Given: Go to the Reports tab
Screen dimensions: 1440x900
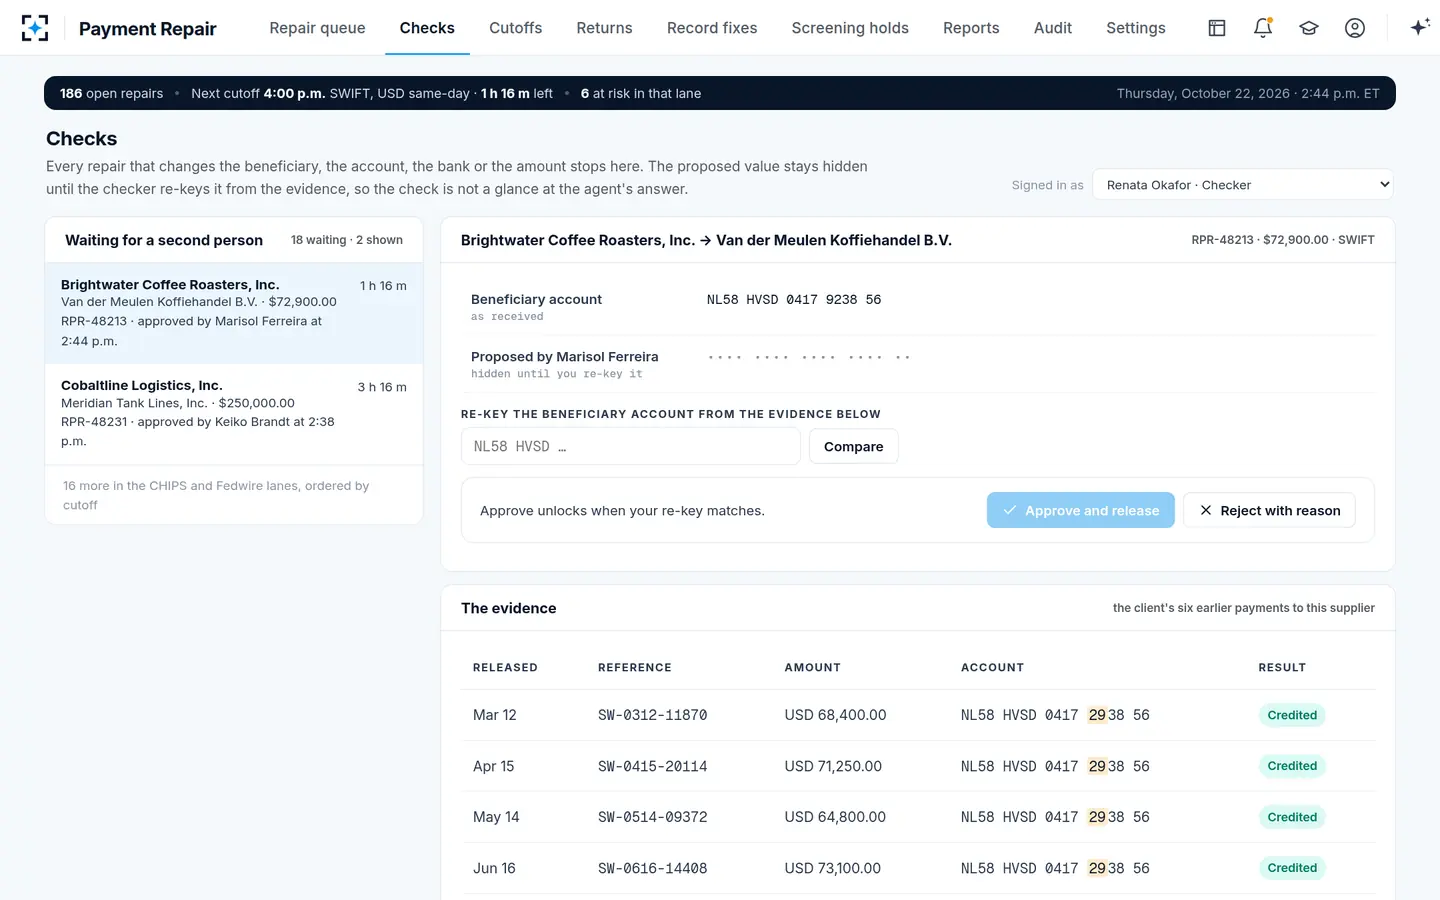Looking at the screenshot, I should (971, 28).
